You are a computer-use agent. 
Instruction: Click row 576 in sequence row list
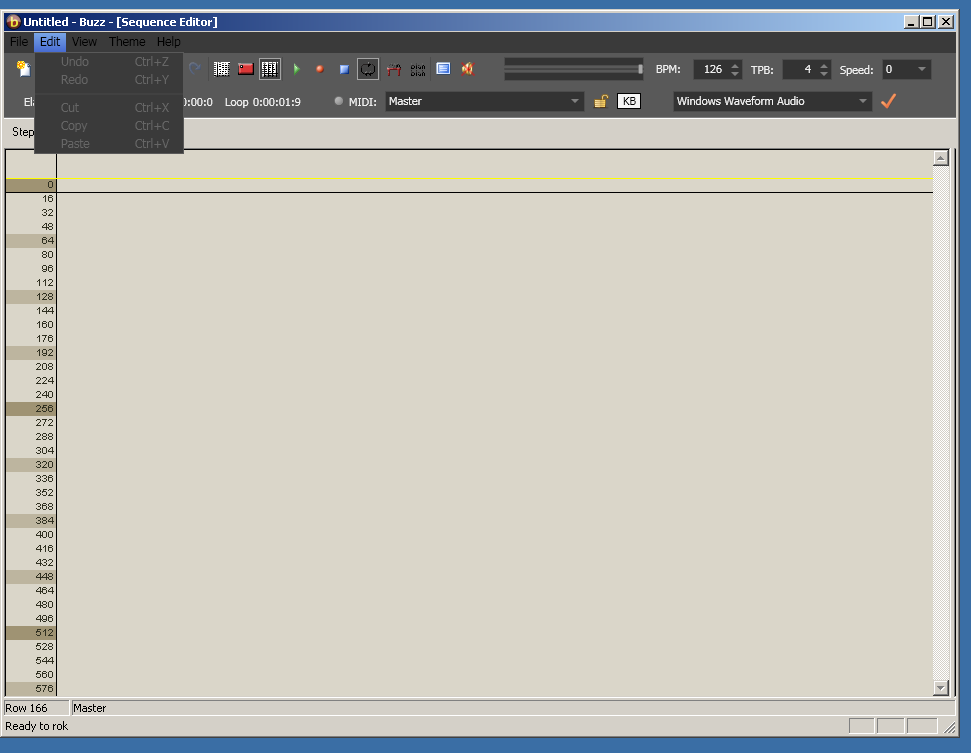click(x=31, y=689)
